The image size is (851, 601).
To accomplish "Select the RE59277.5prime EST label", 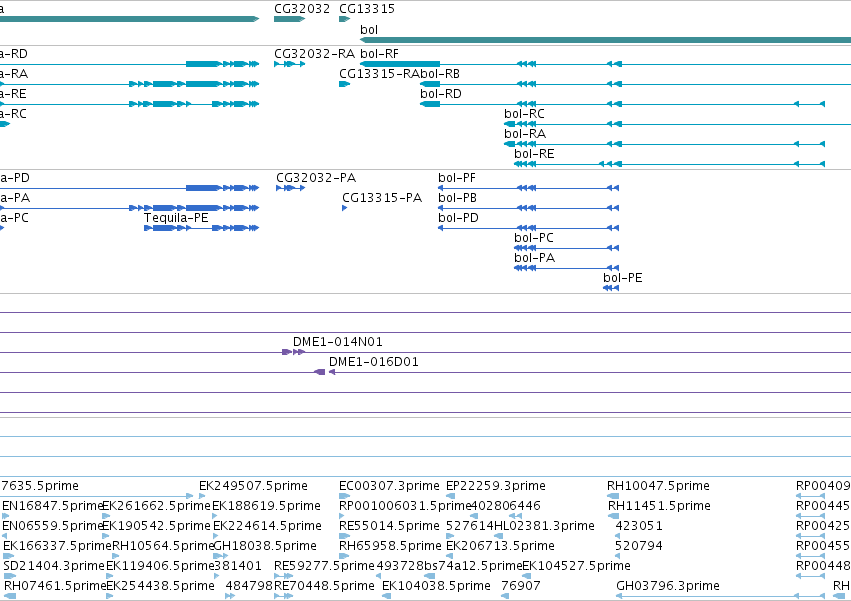I will click(x=325, y=566).
